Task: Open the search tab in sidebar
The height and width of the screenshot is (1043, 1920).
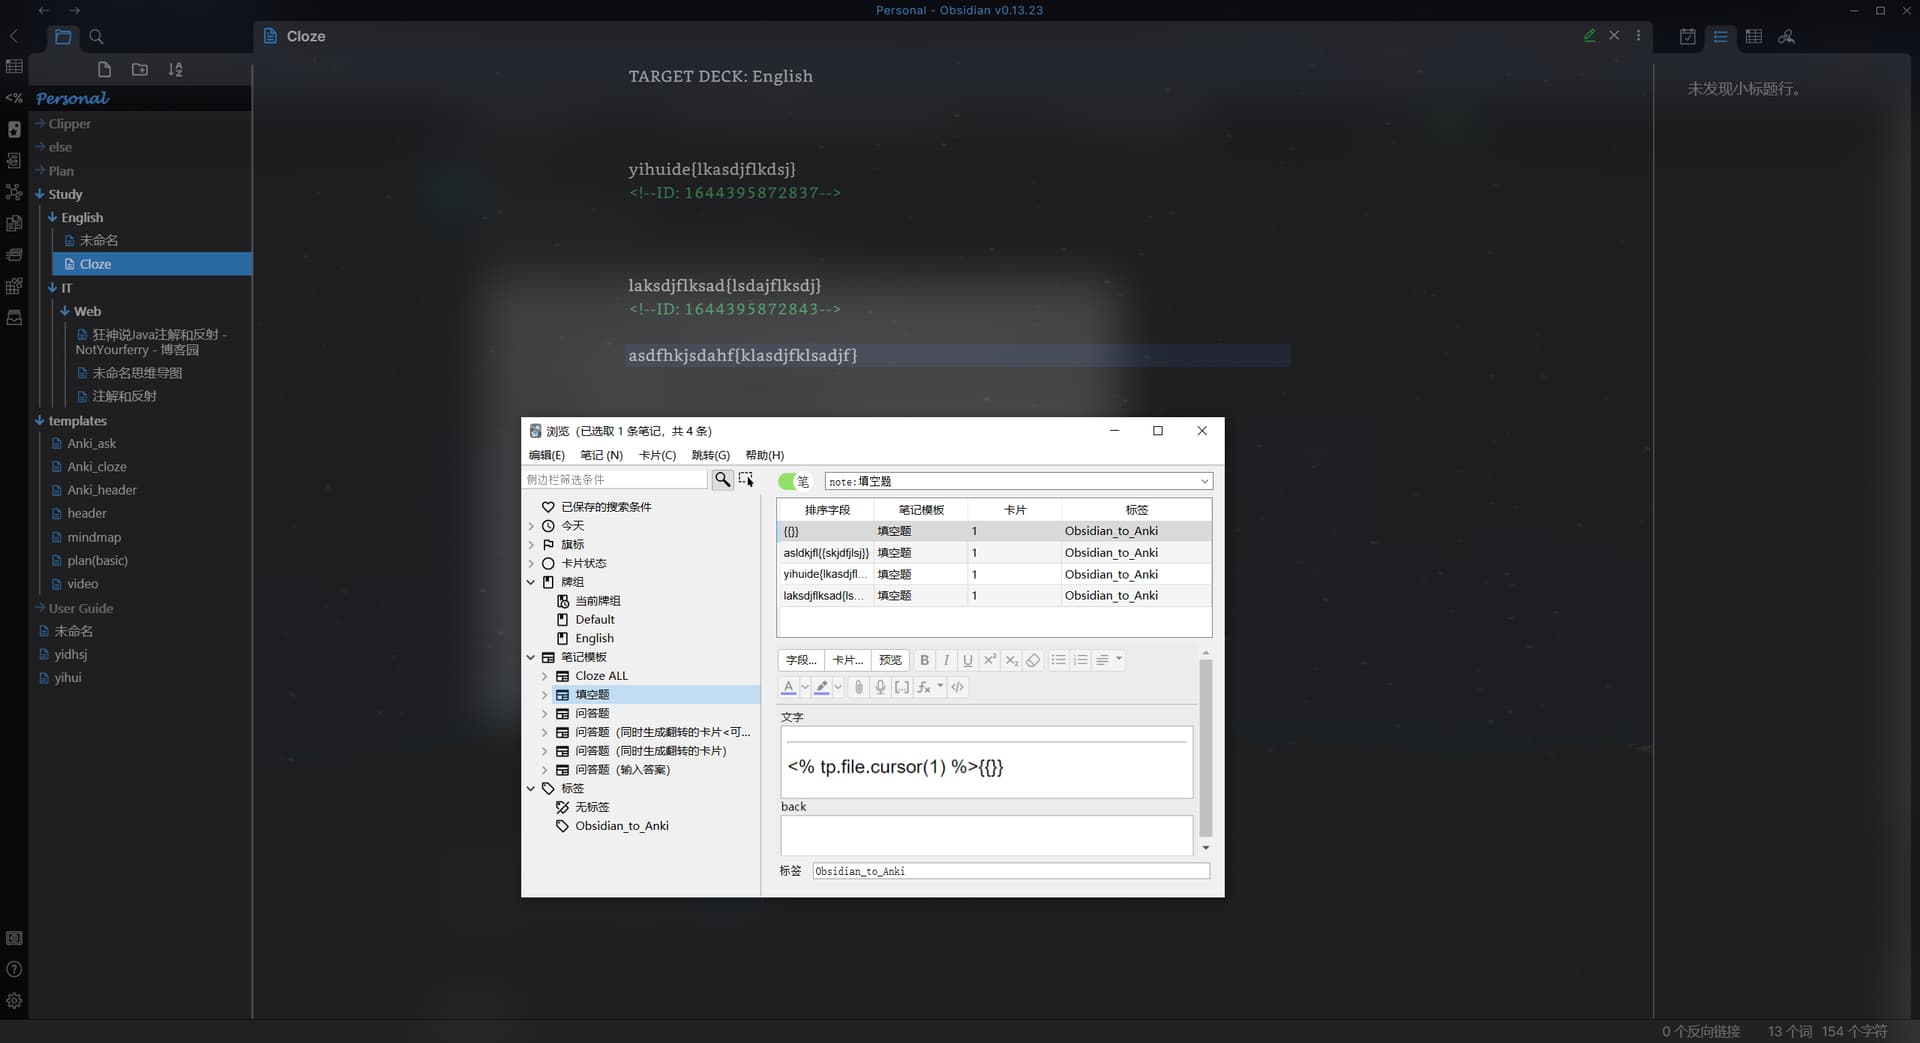Action: (x=96, y=37)
